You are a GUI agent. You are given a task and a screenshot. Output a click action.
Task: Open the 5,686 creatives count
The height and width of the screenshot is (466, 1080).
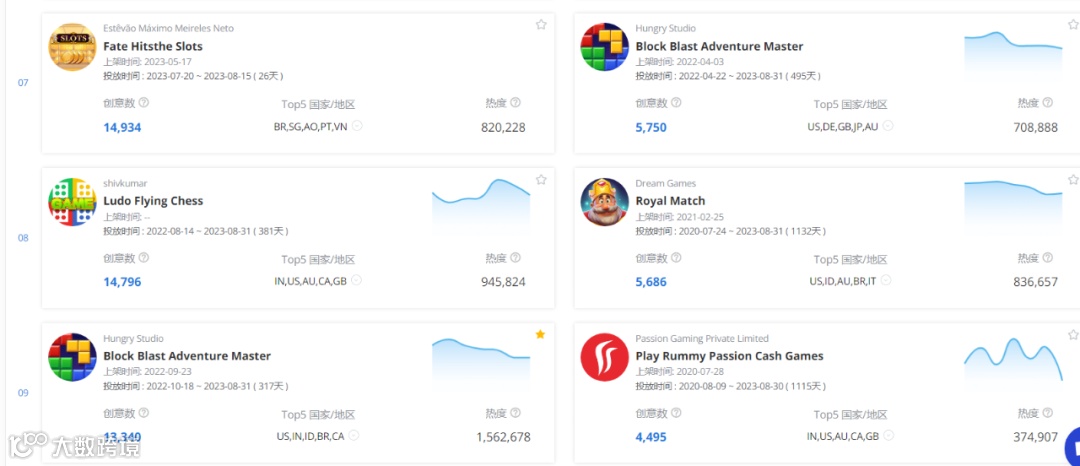pos(651,282)
